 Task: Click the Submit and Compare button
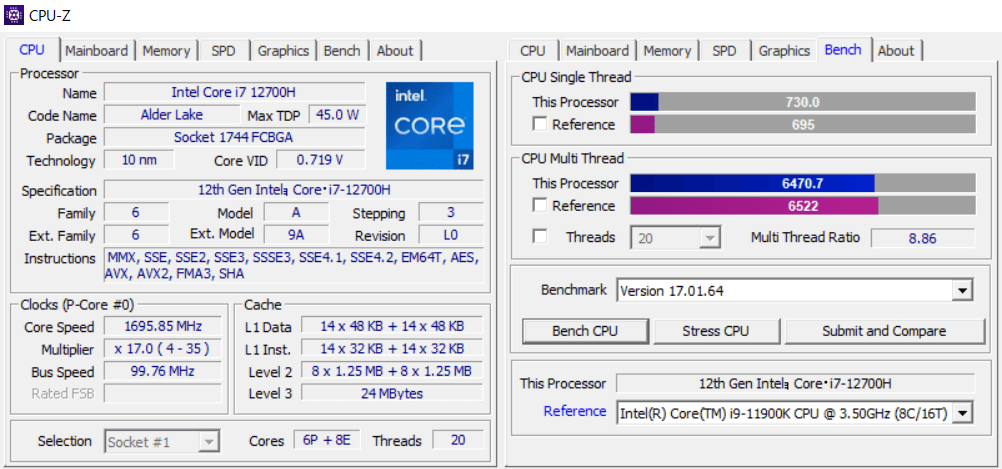click(x=884, y=331)
